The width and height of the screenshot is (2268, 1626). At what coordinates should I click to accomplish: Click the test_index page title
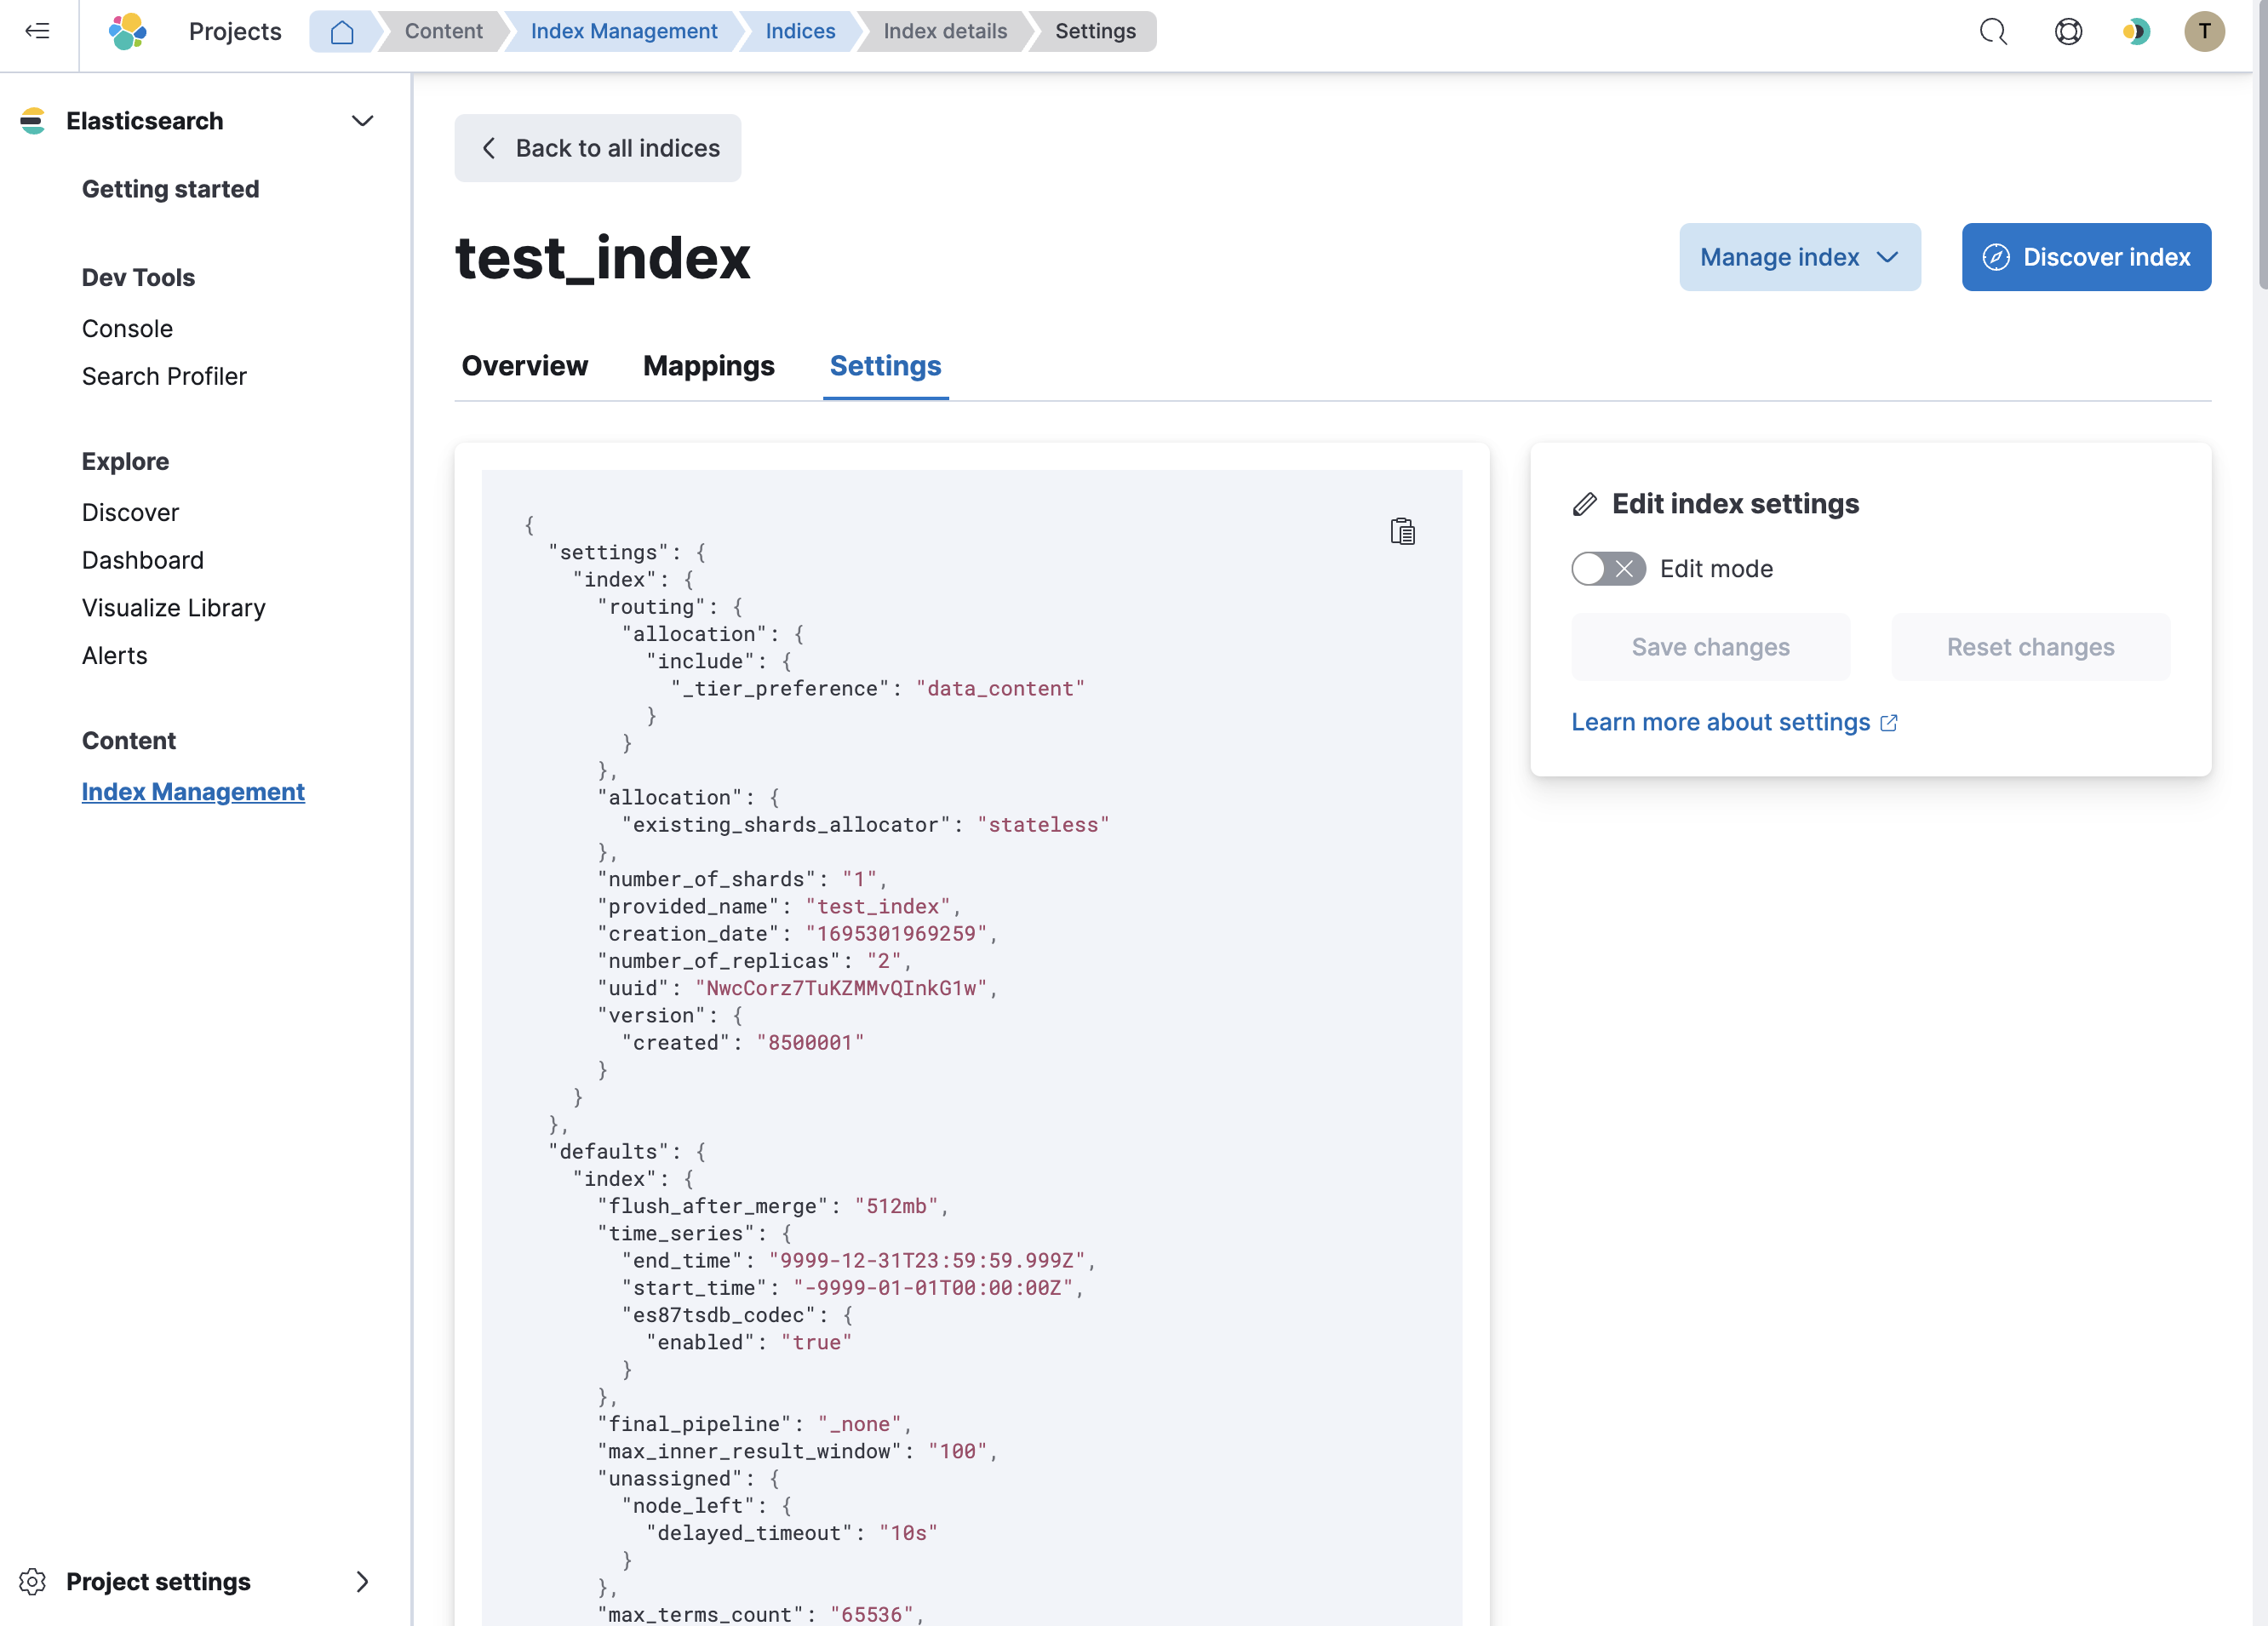[x=602, y=257]
